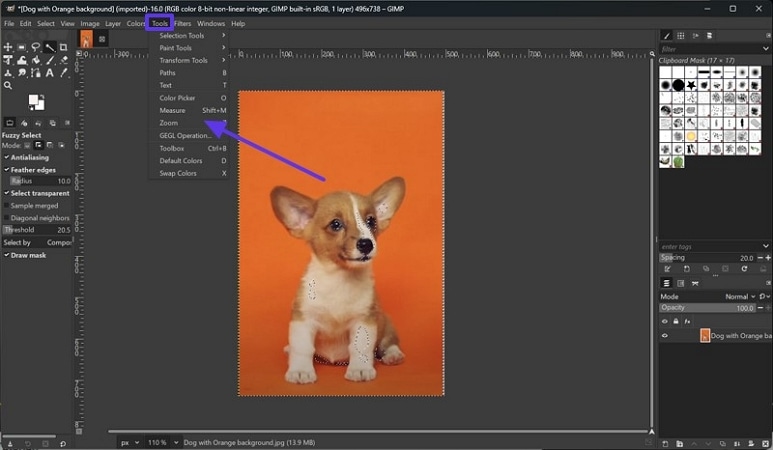Image resolution: width=773 pixels, height=450 pixels.
Task: Choose GEGL Operation from the Tools menu
Action: point(189,136)
